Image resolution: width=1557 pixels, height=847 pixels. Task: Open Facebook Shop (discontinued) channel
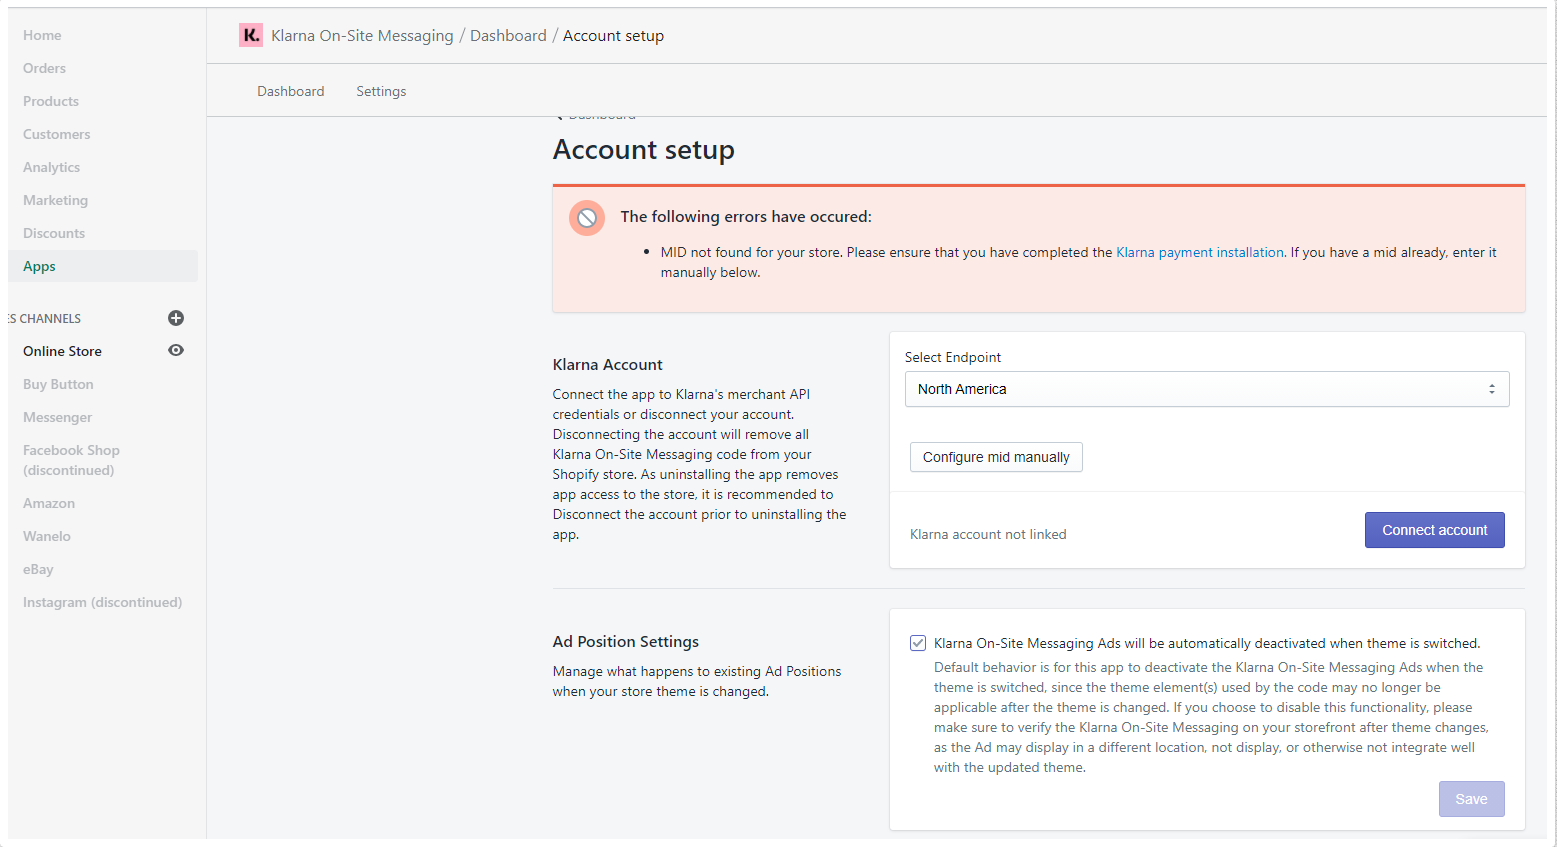coord(71,460)
